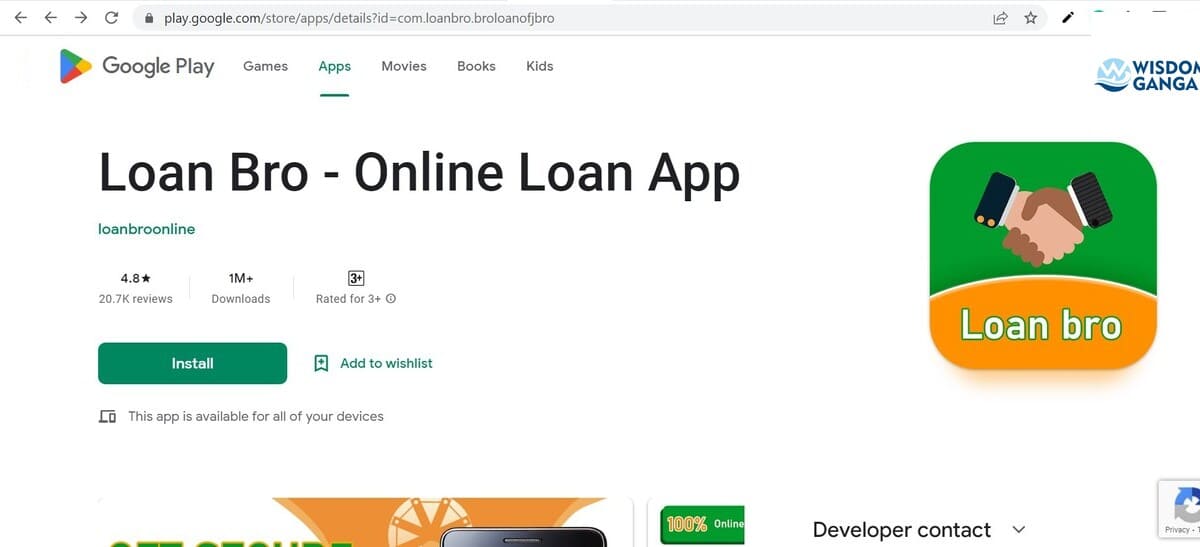Open the Movies section

(404, 66)
